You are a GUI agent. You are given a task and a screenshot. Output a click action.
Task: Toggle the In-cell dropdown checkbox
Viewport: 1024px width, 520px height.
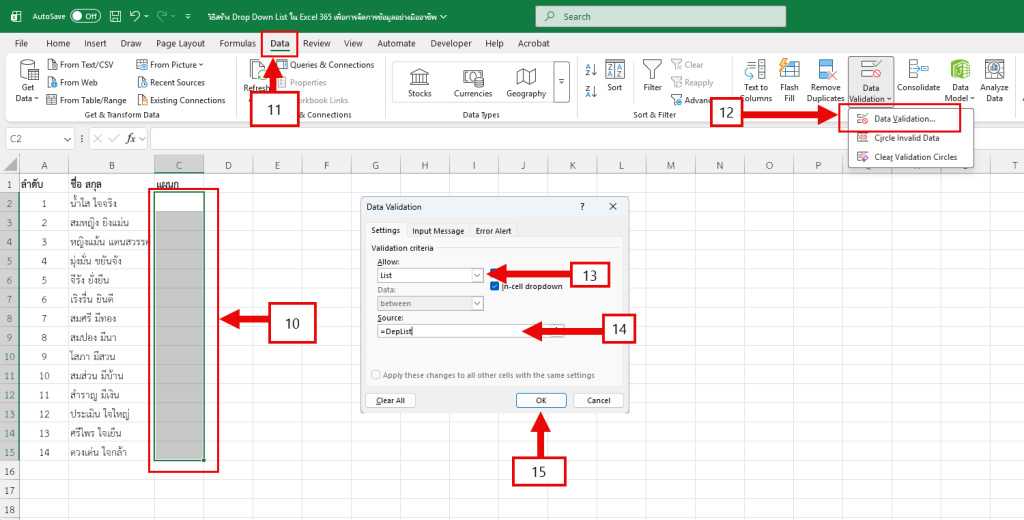click(x=495, y=286)
